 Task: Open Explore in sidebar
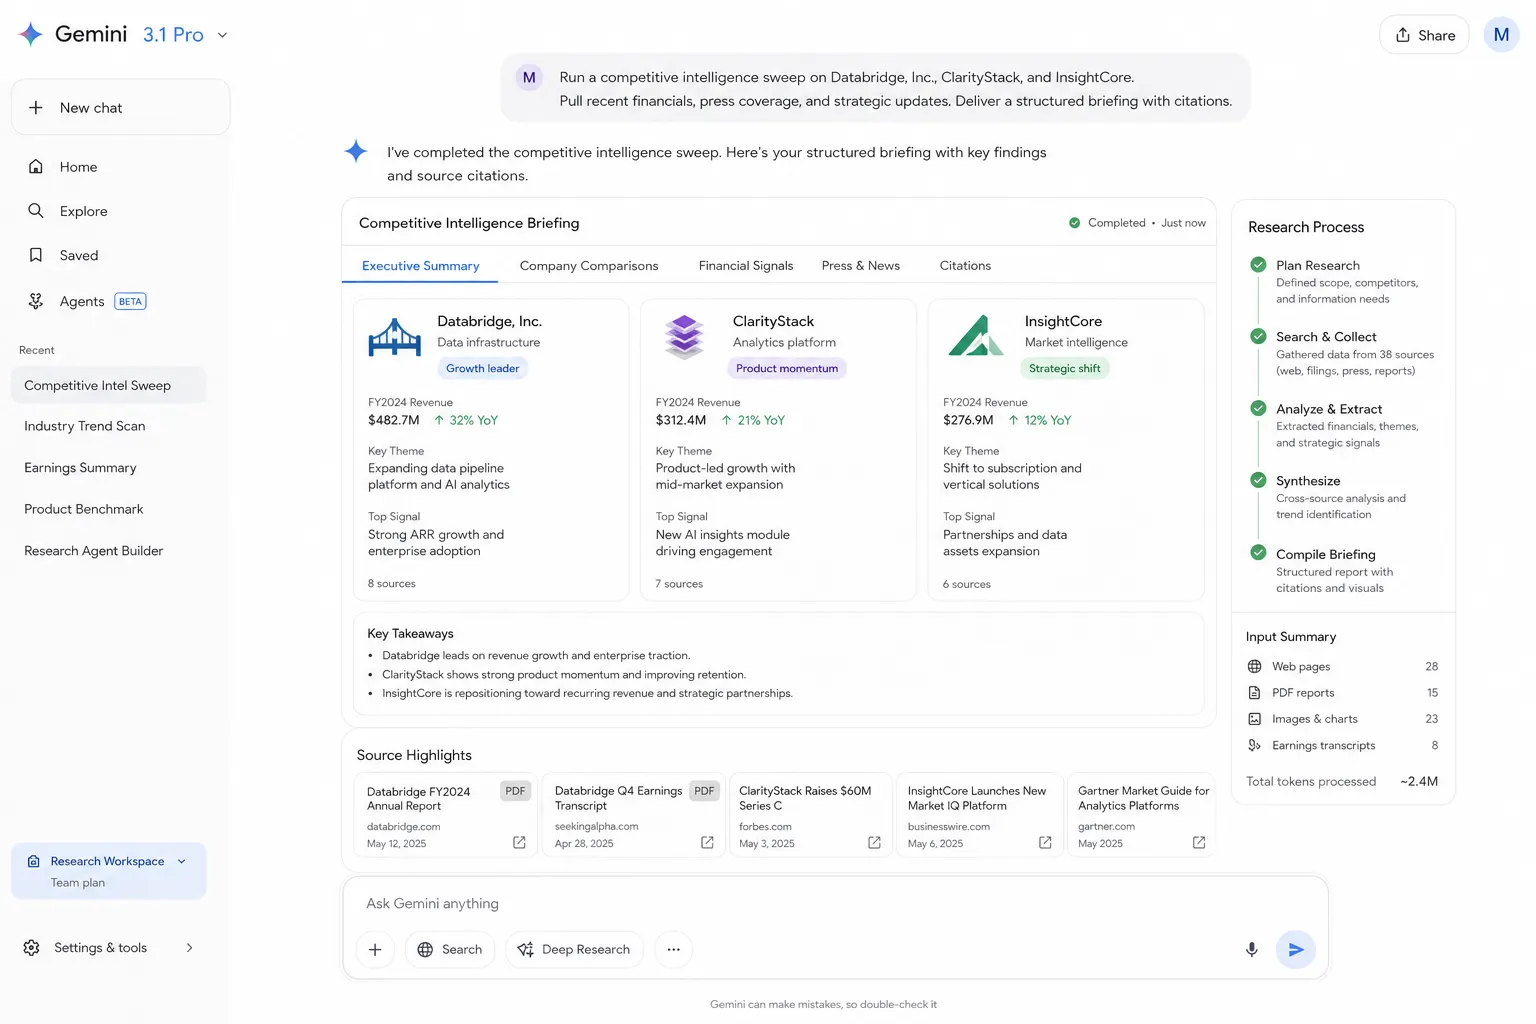(68, 211)
